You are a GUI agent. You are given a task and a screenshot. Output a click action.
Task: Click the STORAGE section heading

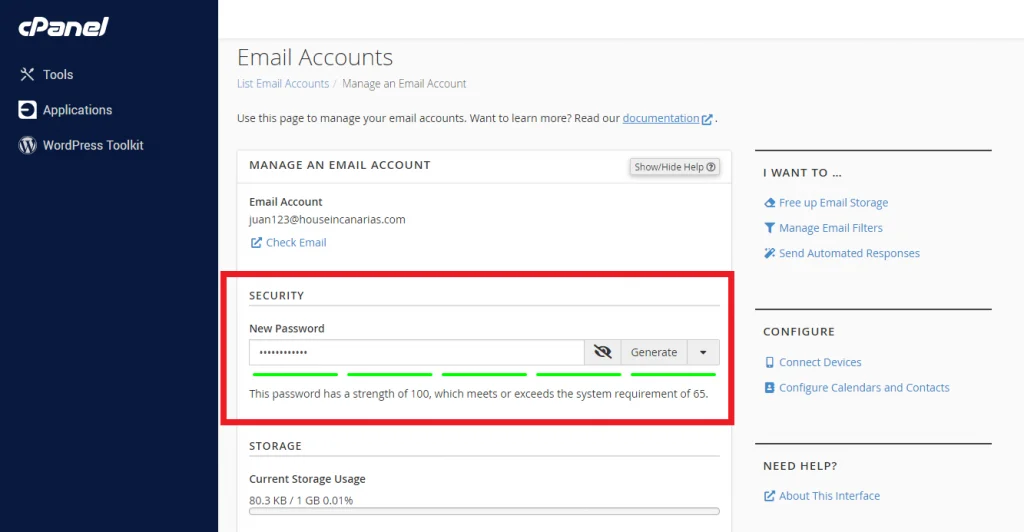coord(275,446)
